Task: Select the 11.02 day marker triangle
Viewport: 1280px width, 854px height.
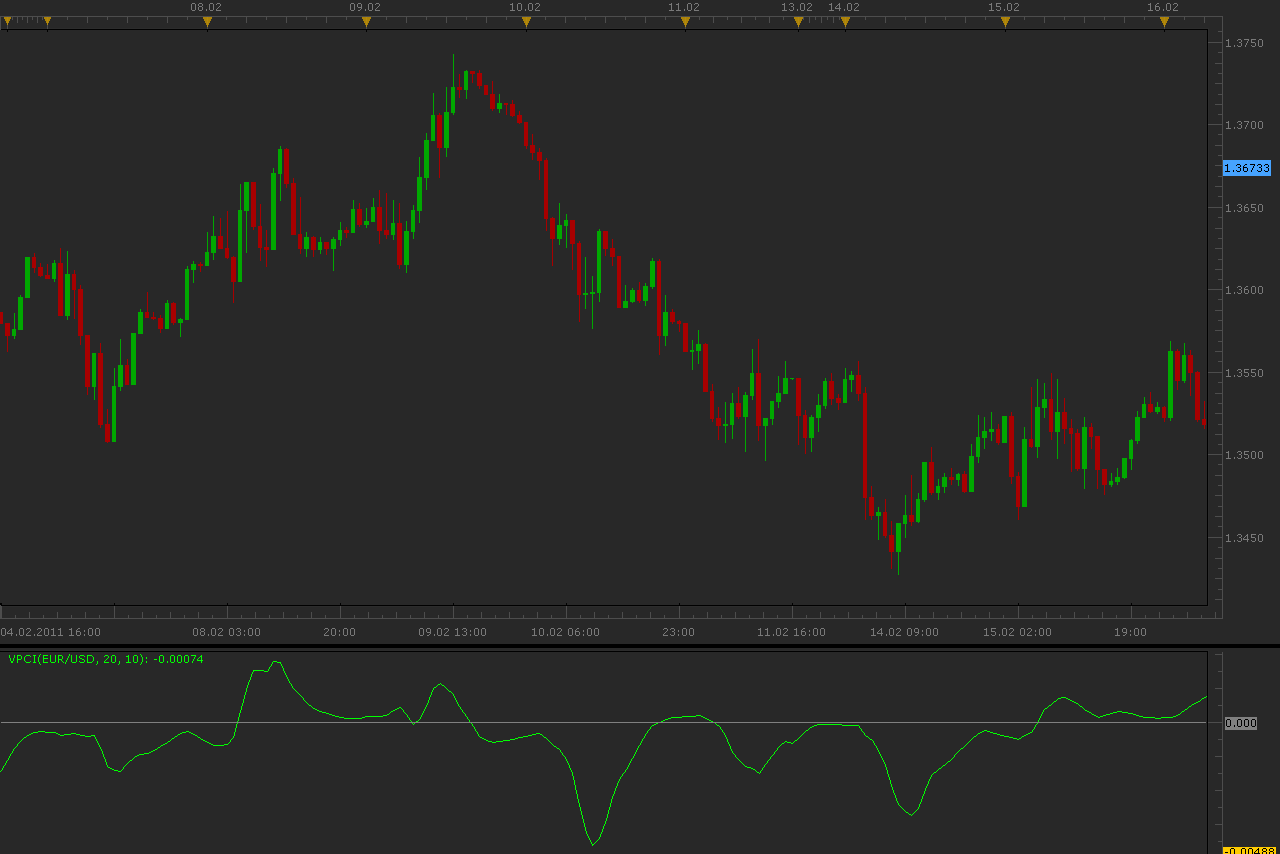Action: coord(685,21)
